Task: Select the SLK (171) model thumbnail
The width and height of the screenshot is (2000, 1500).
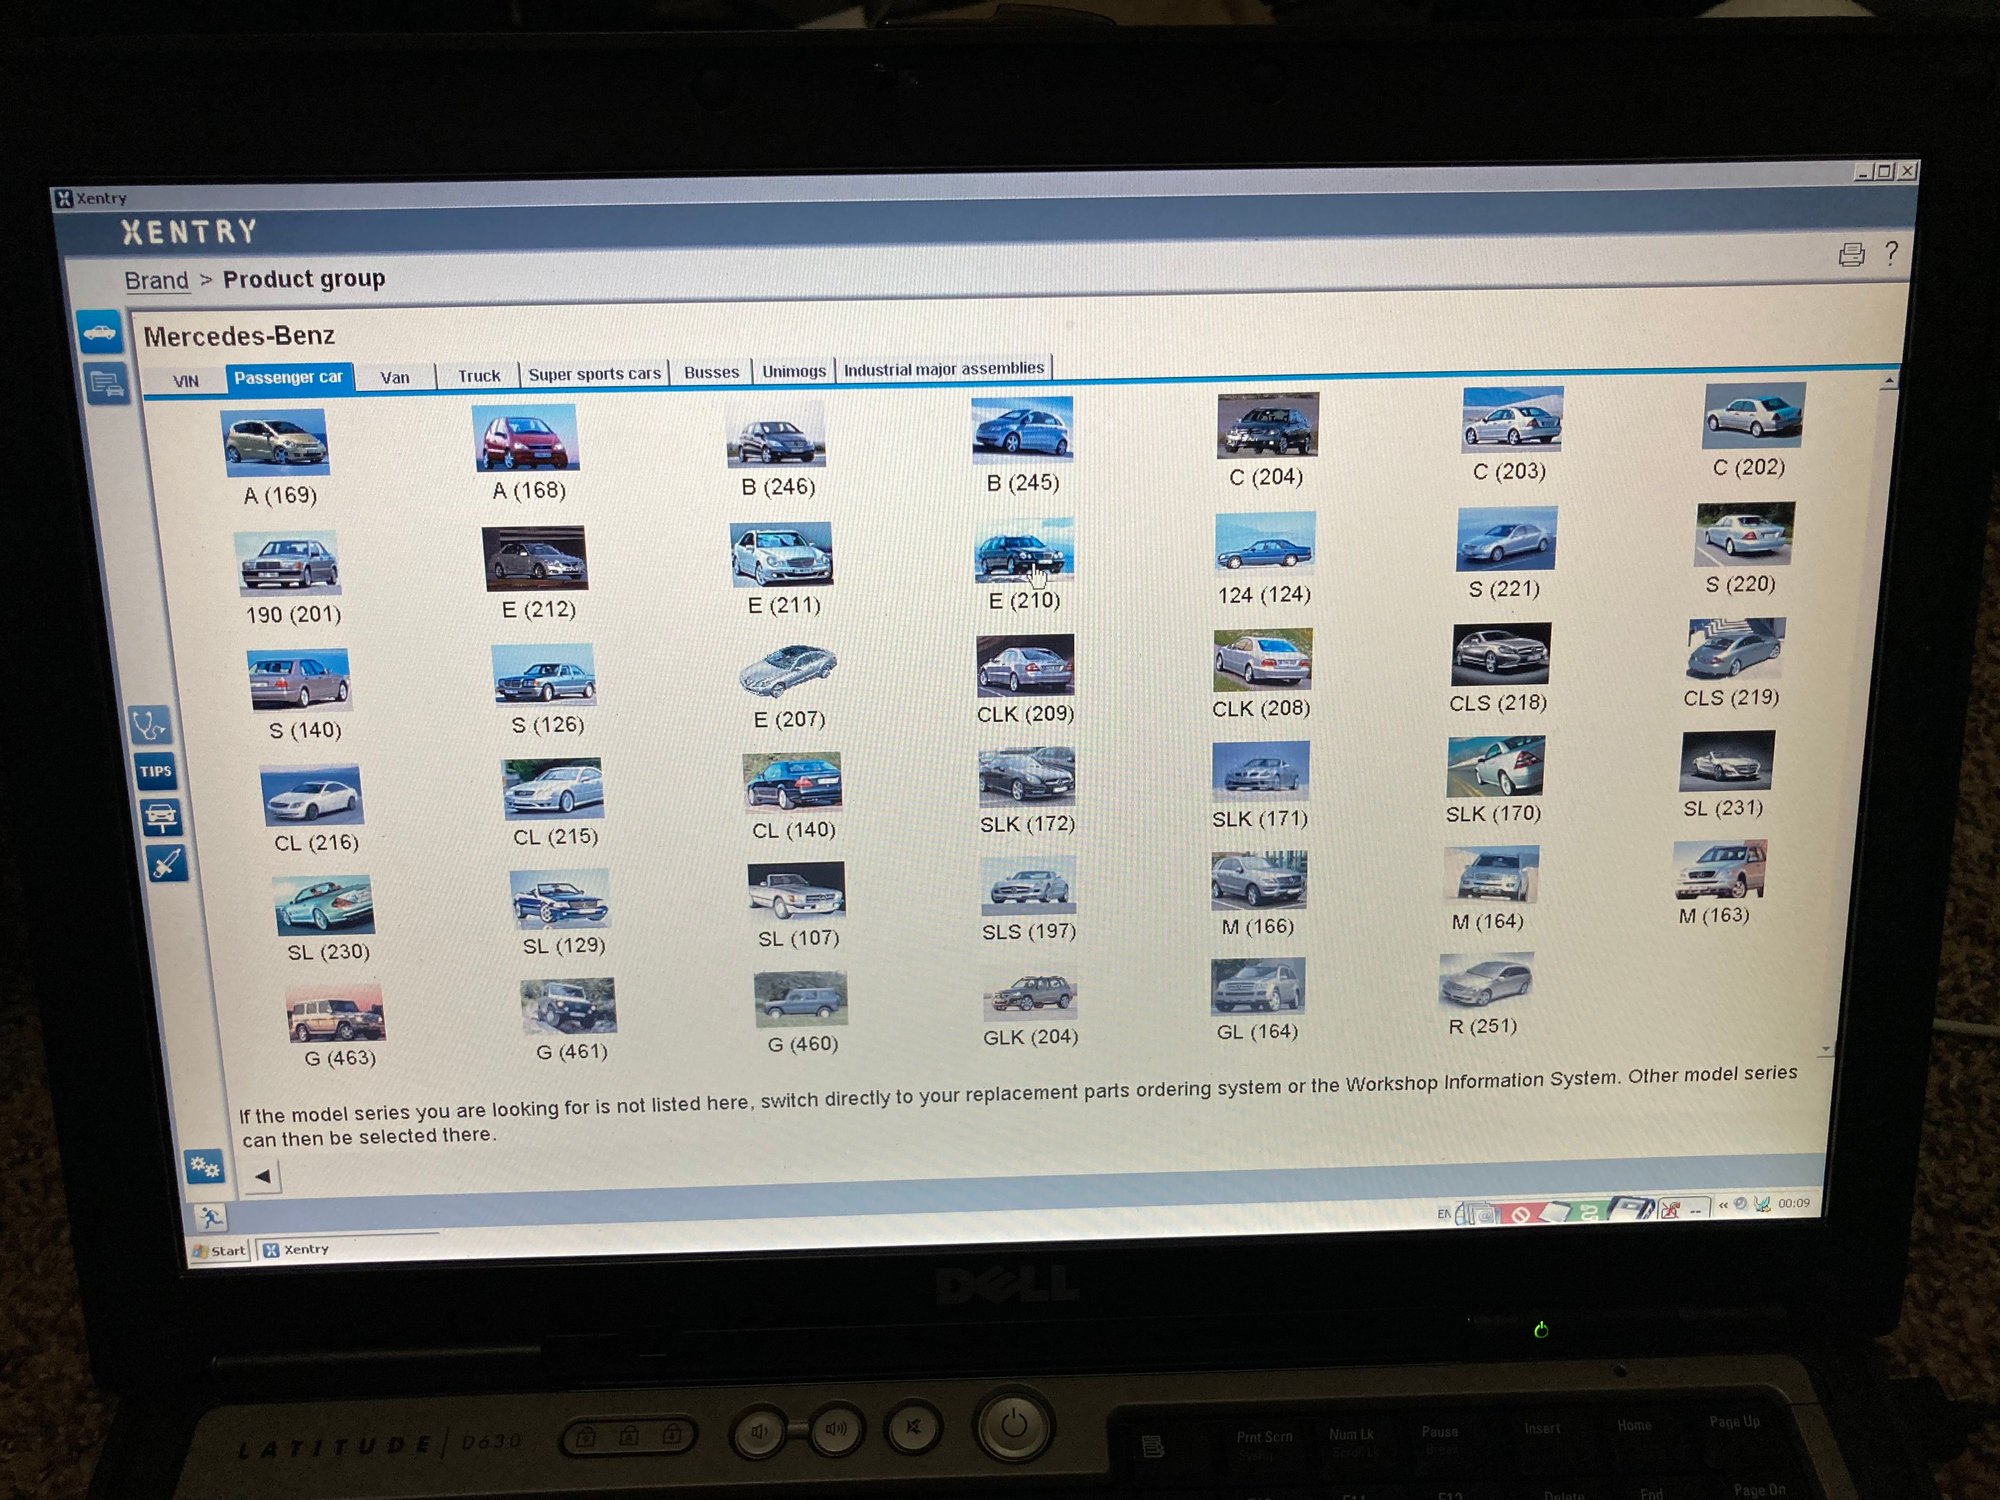Action: click(x=1260, y=771)
